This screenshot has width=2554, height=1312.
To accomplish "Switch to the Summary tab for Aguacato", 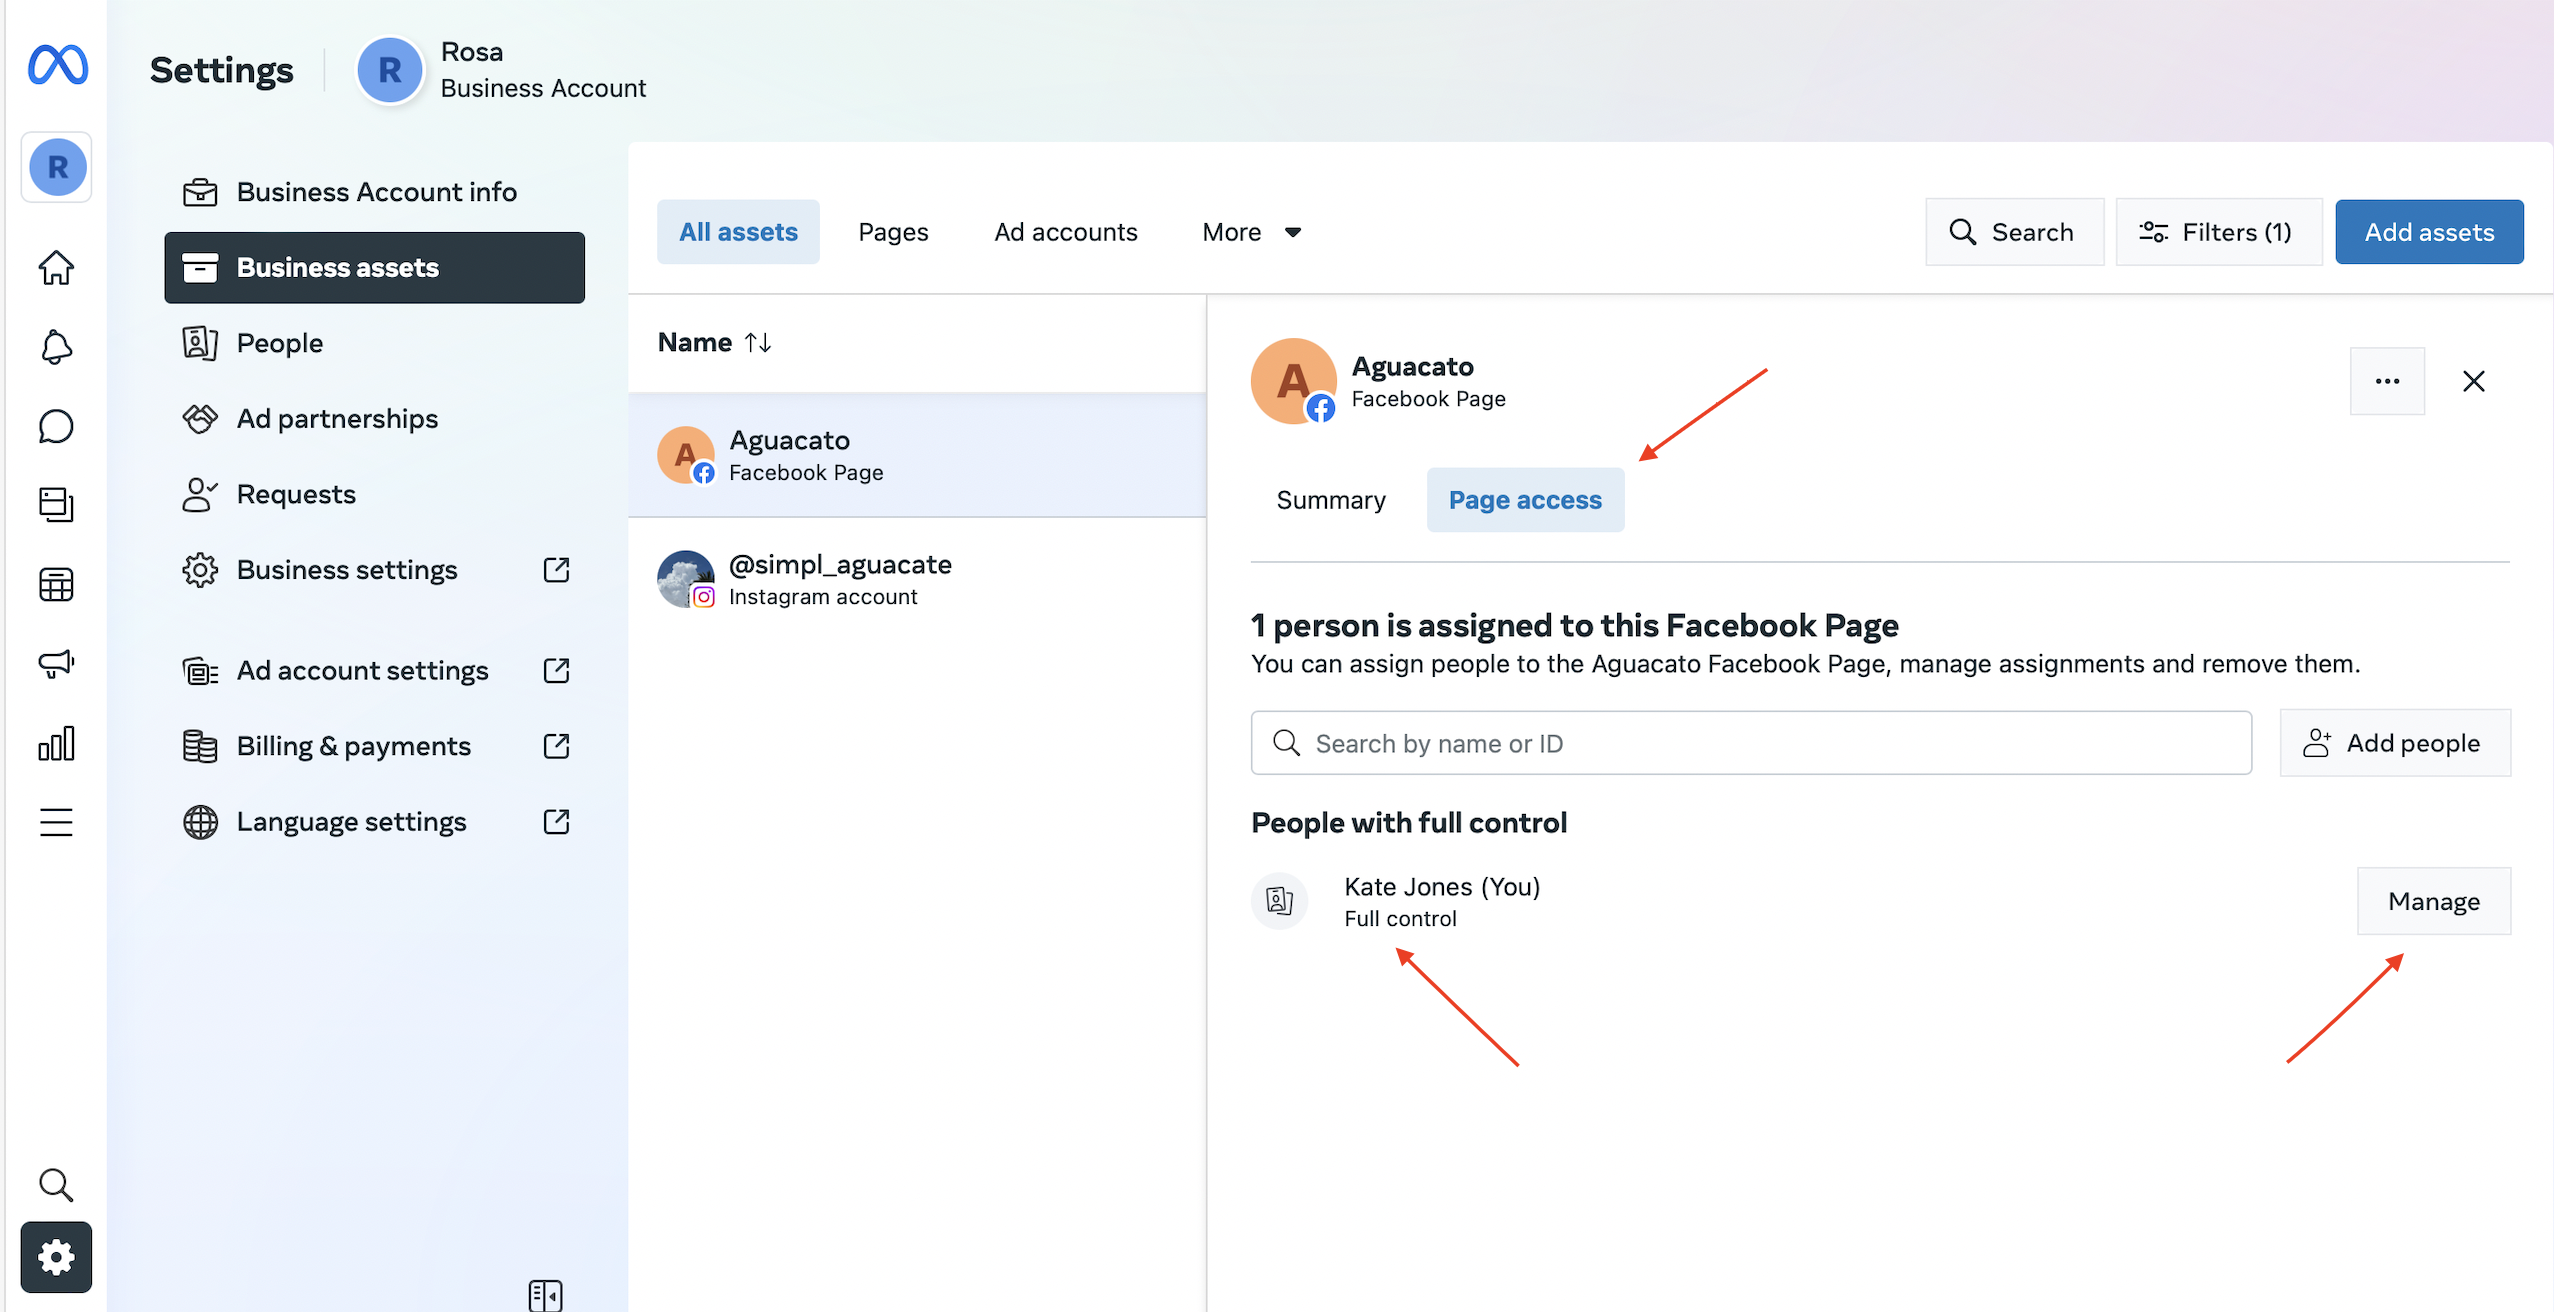I will click(x=1330, y=499).
